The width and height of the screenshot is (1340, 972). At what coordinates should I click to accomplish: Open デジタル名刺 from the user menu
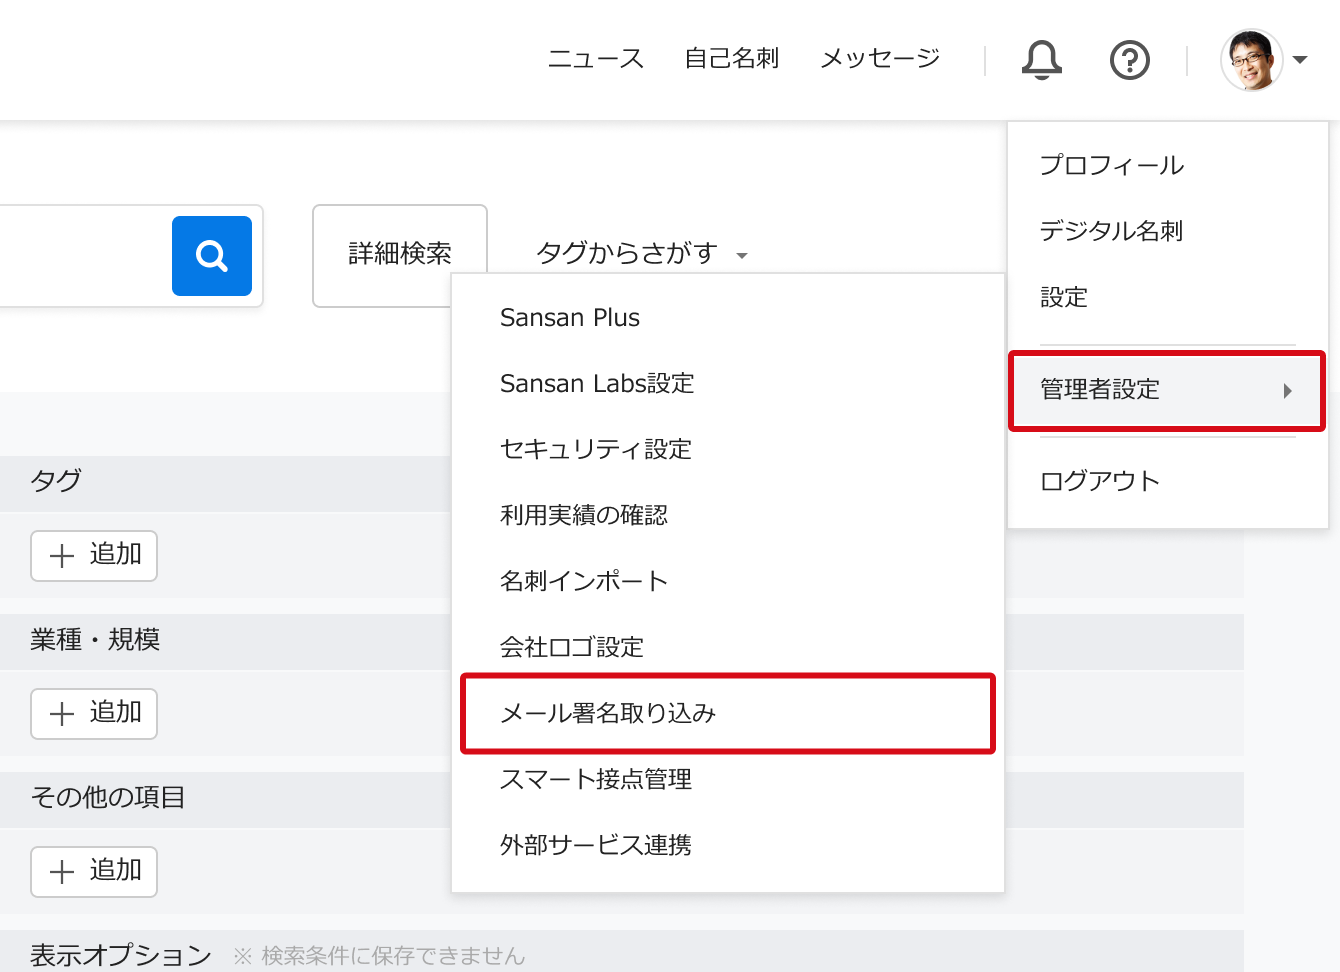[1111, 231]
